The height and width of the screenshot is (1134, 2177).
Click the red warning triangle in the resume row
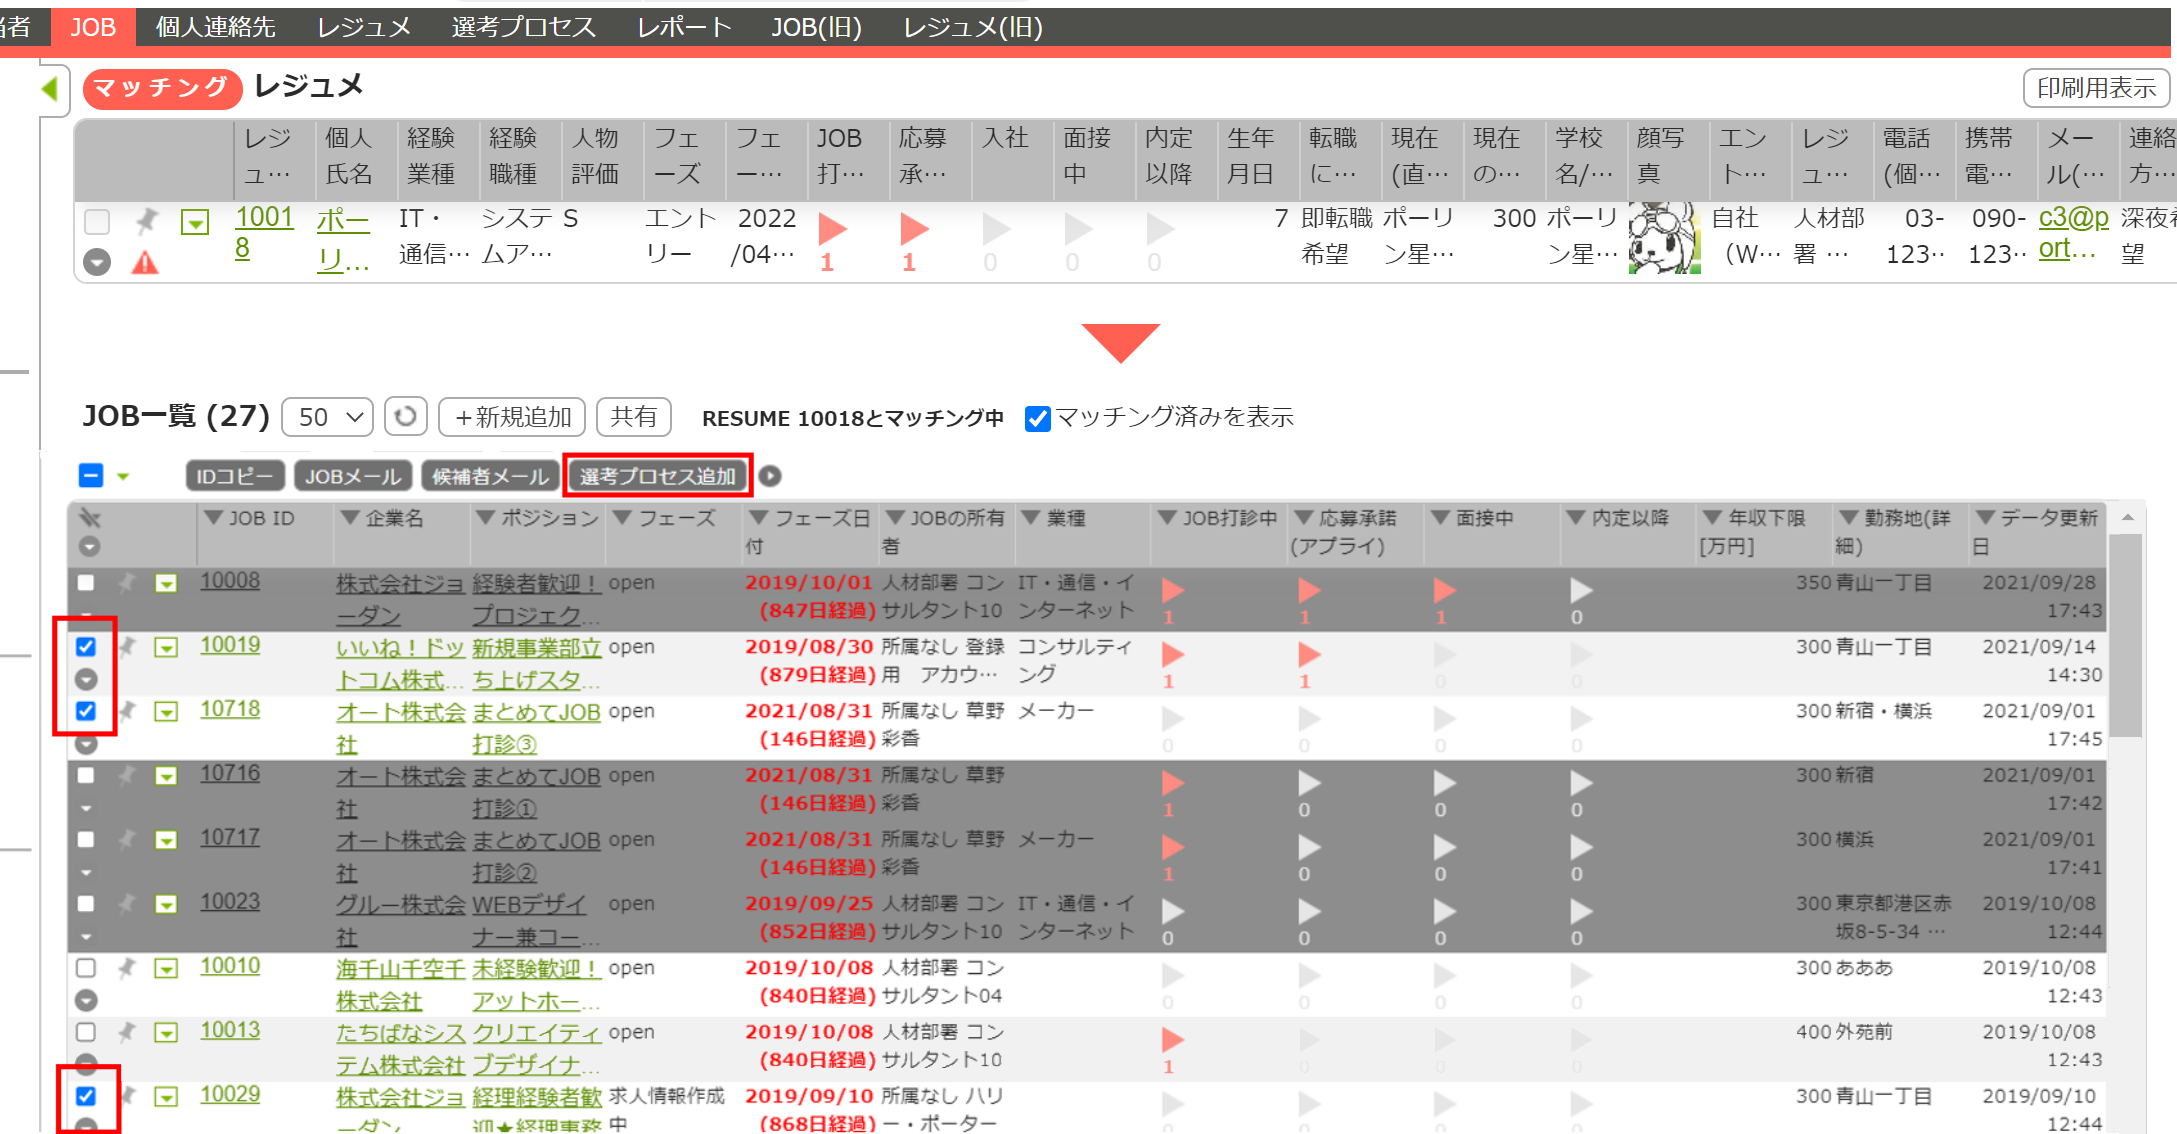[145, 263]
